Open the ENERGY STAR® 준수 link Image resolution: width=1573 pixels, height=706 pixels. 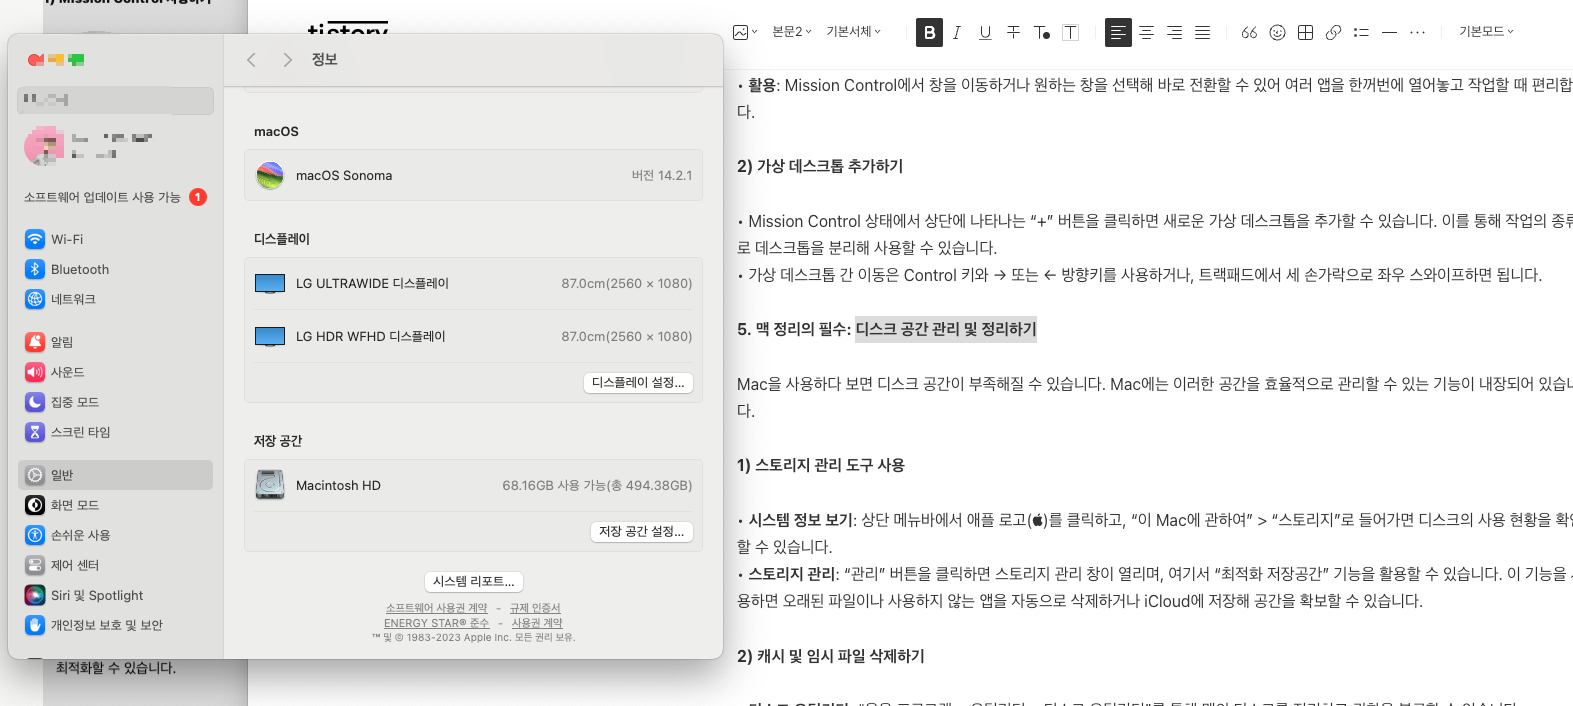[x=437, y=623]
